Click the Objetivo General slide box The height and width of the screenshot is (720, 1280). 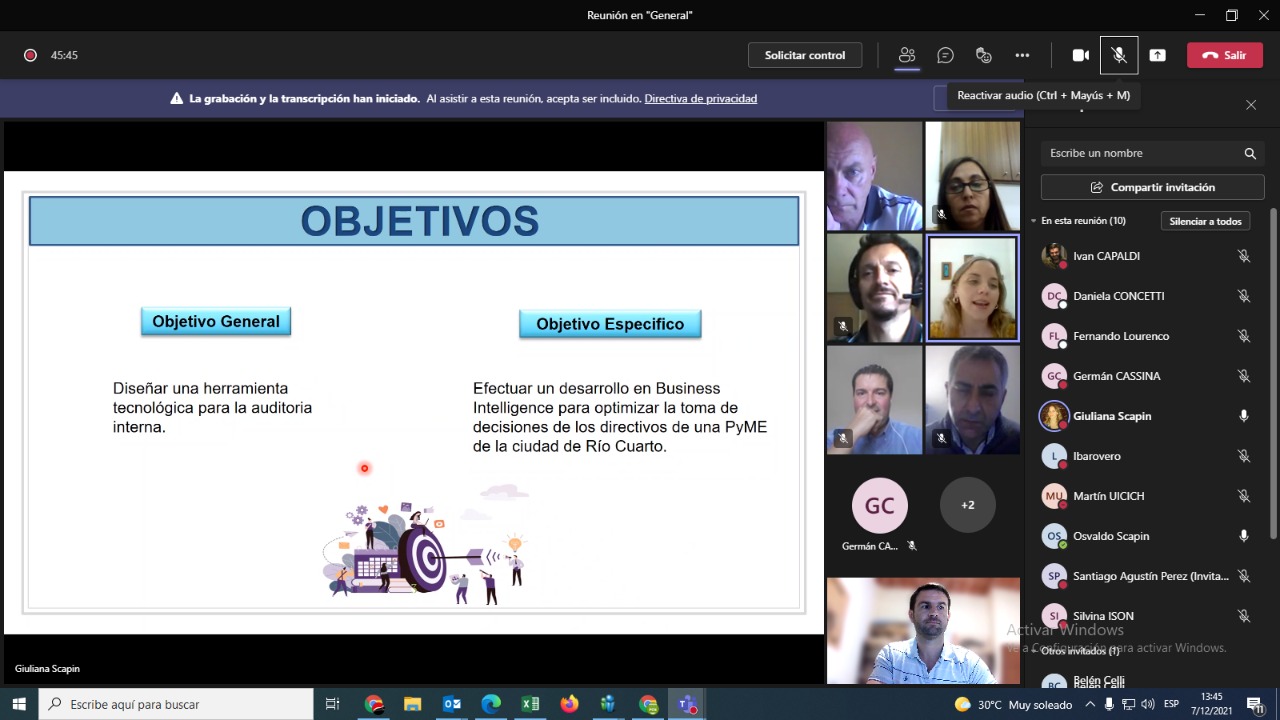tap(216, 322)
